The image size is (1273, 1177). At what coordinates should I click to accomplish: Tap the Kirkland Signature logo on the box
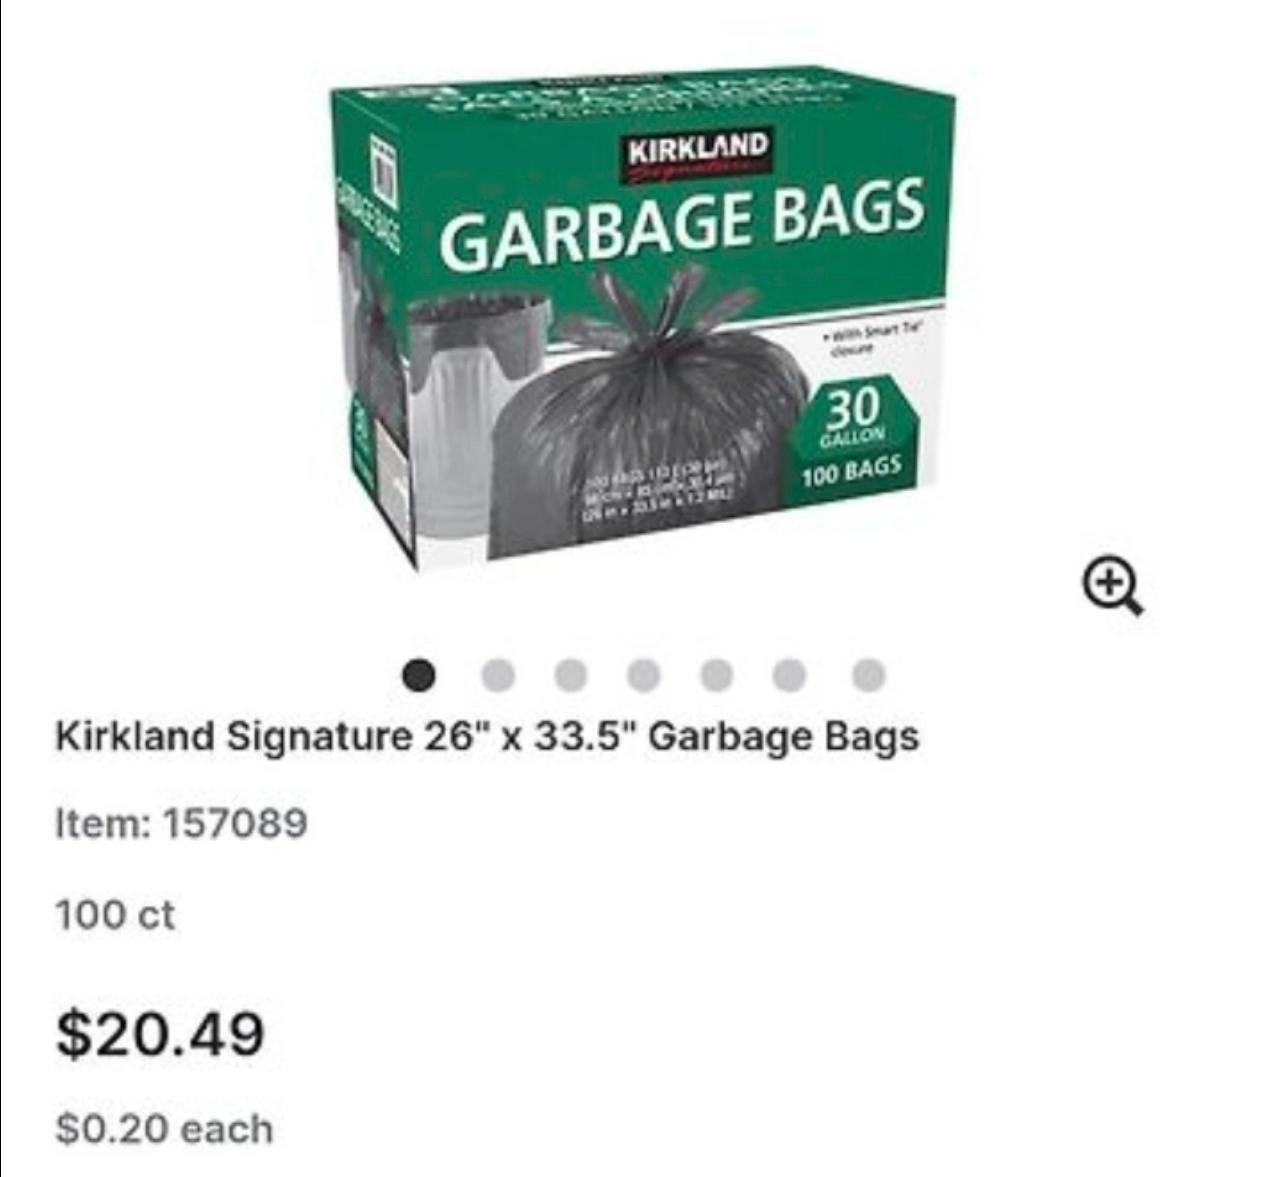[699, 157]
